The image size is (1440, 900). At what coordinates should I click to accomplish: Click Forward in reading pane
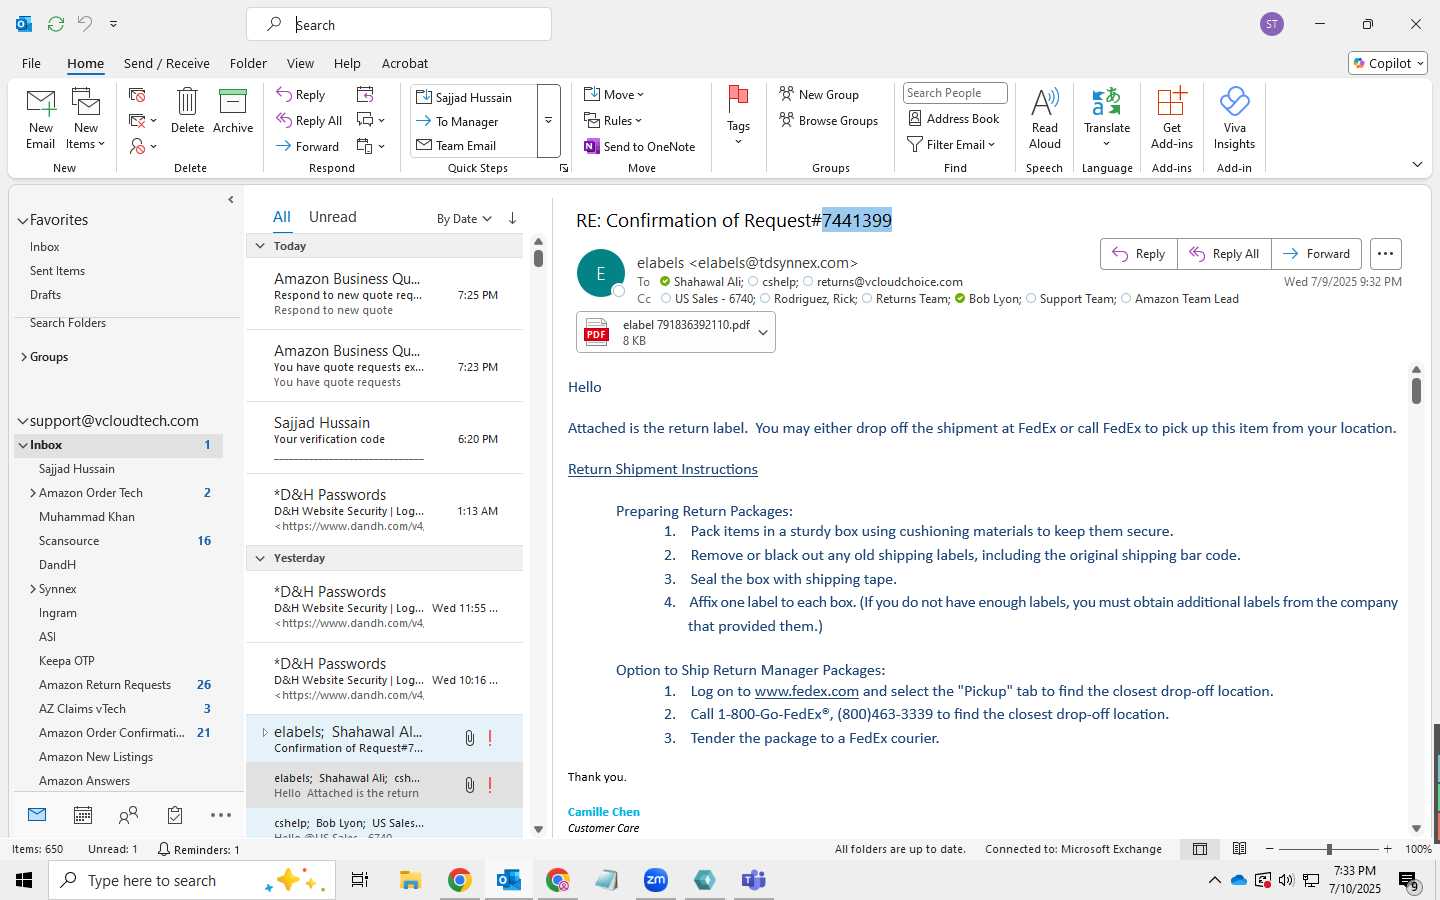click(x=1317, y=254)
